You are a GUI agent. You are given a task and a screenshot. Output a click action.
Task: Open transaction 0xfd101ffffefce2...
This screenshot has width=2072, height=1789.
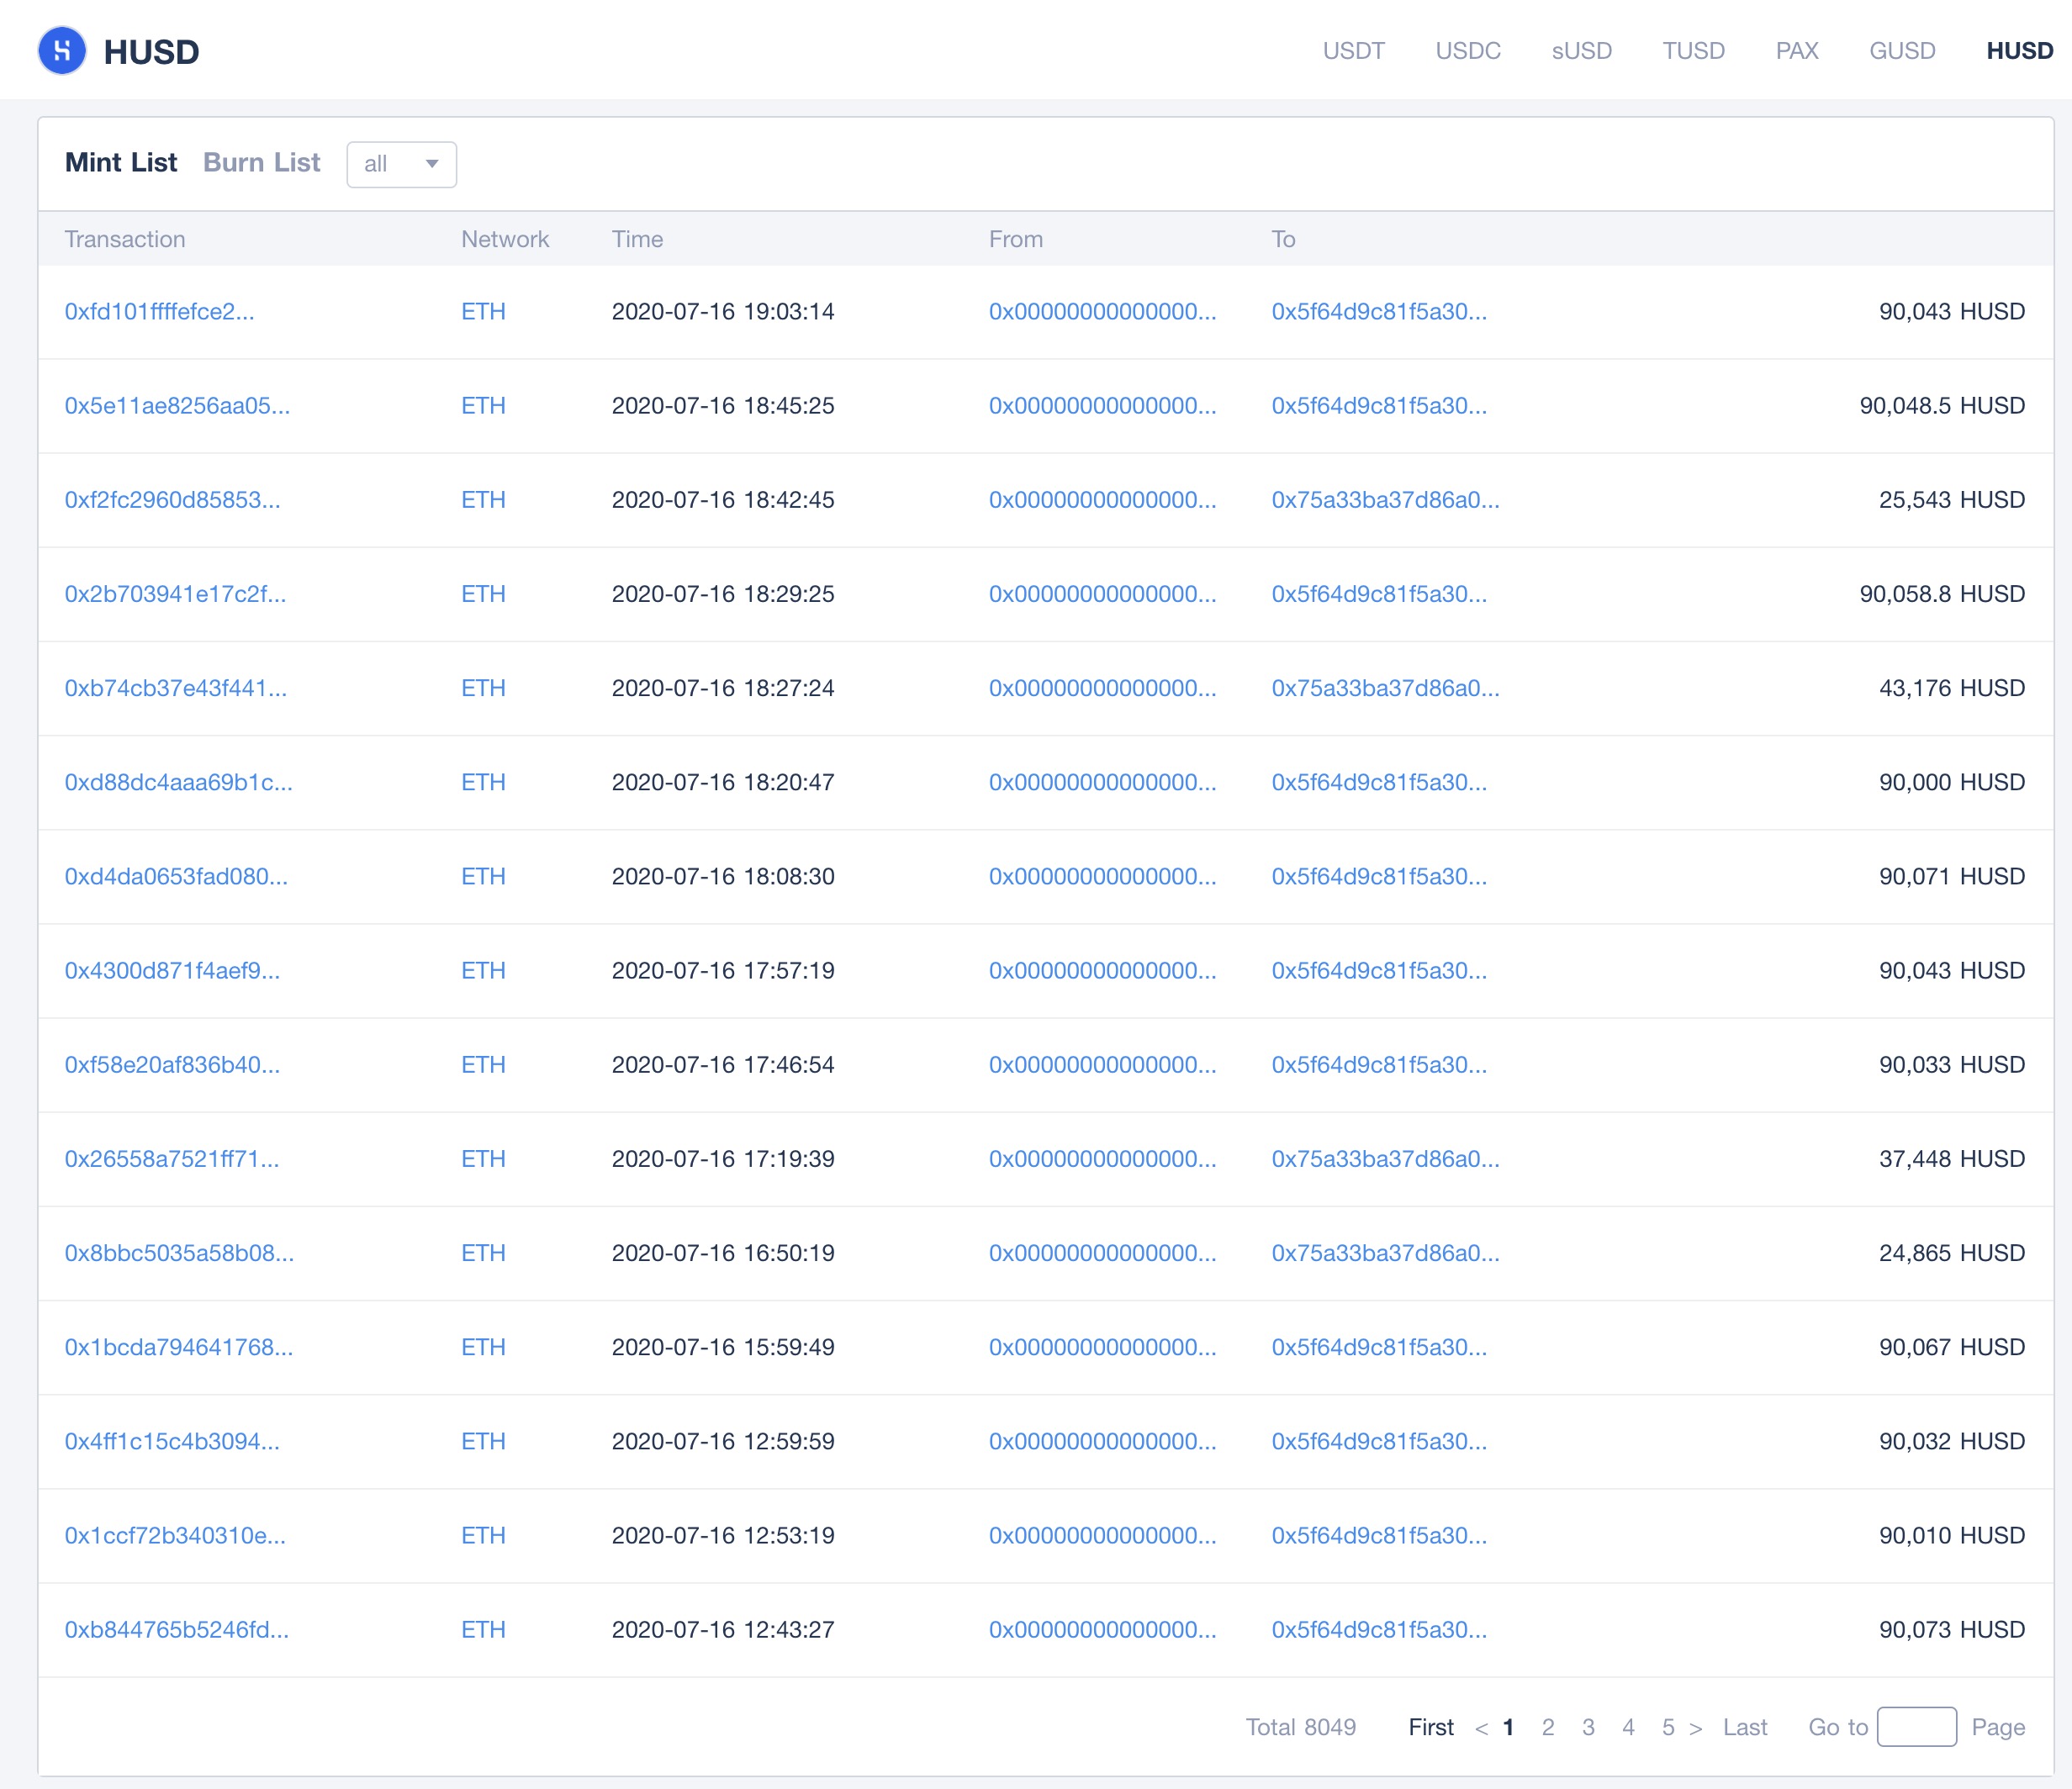pyautogui.click(x=159, y=312)
